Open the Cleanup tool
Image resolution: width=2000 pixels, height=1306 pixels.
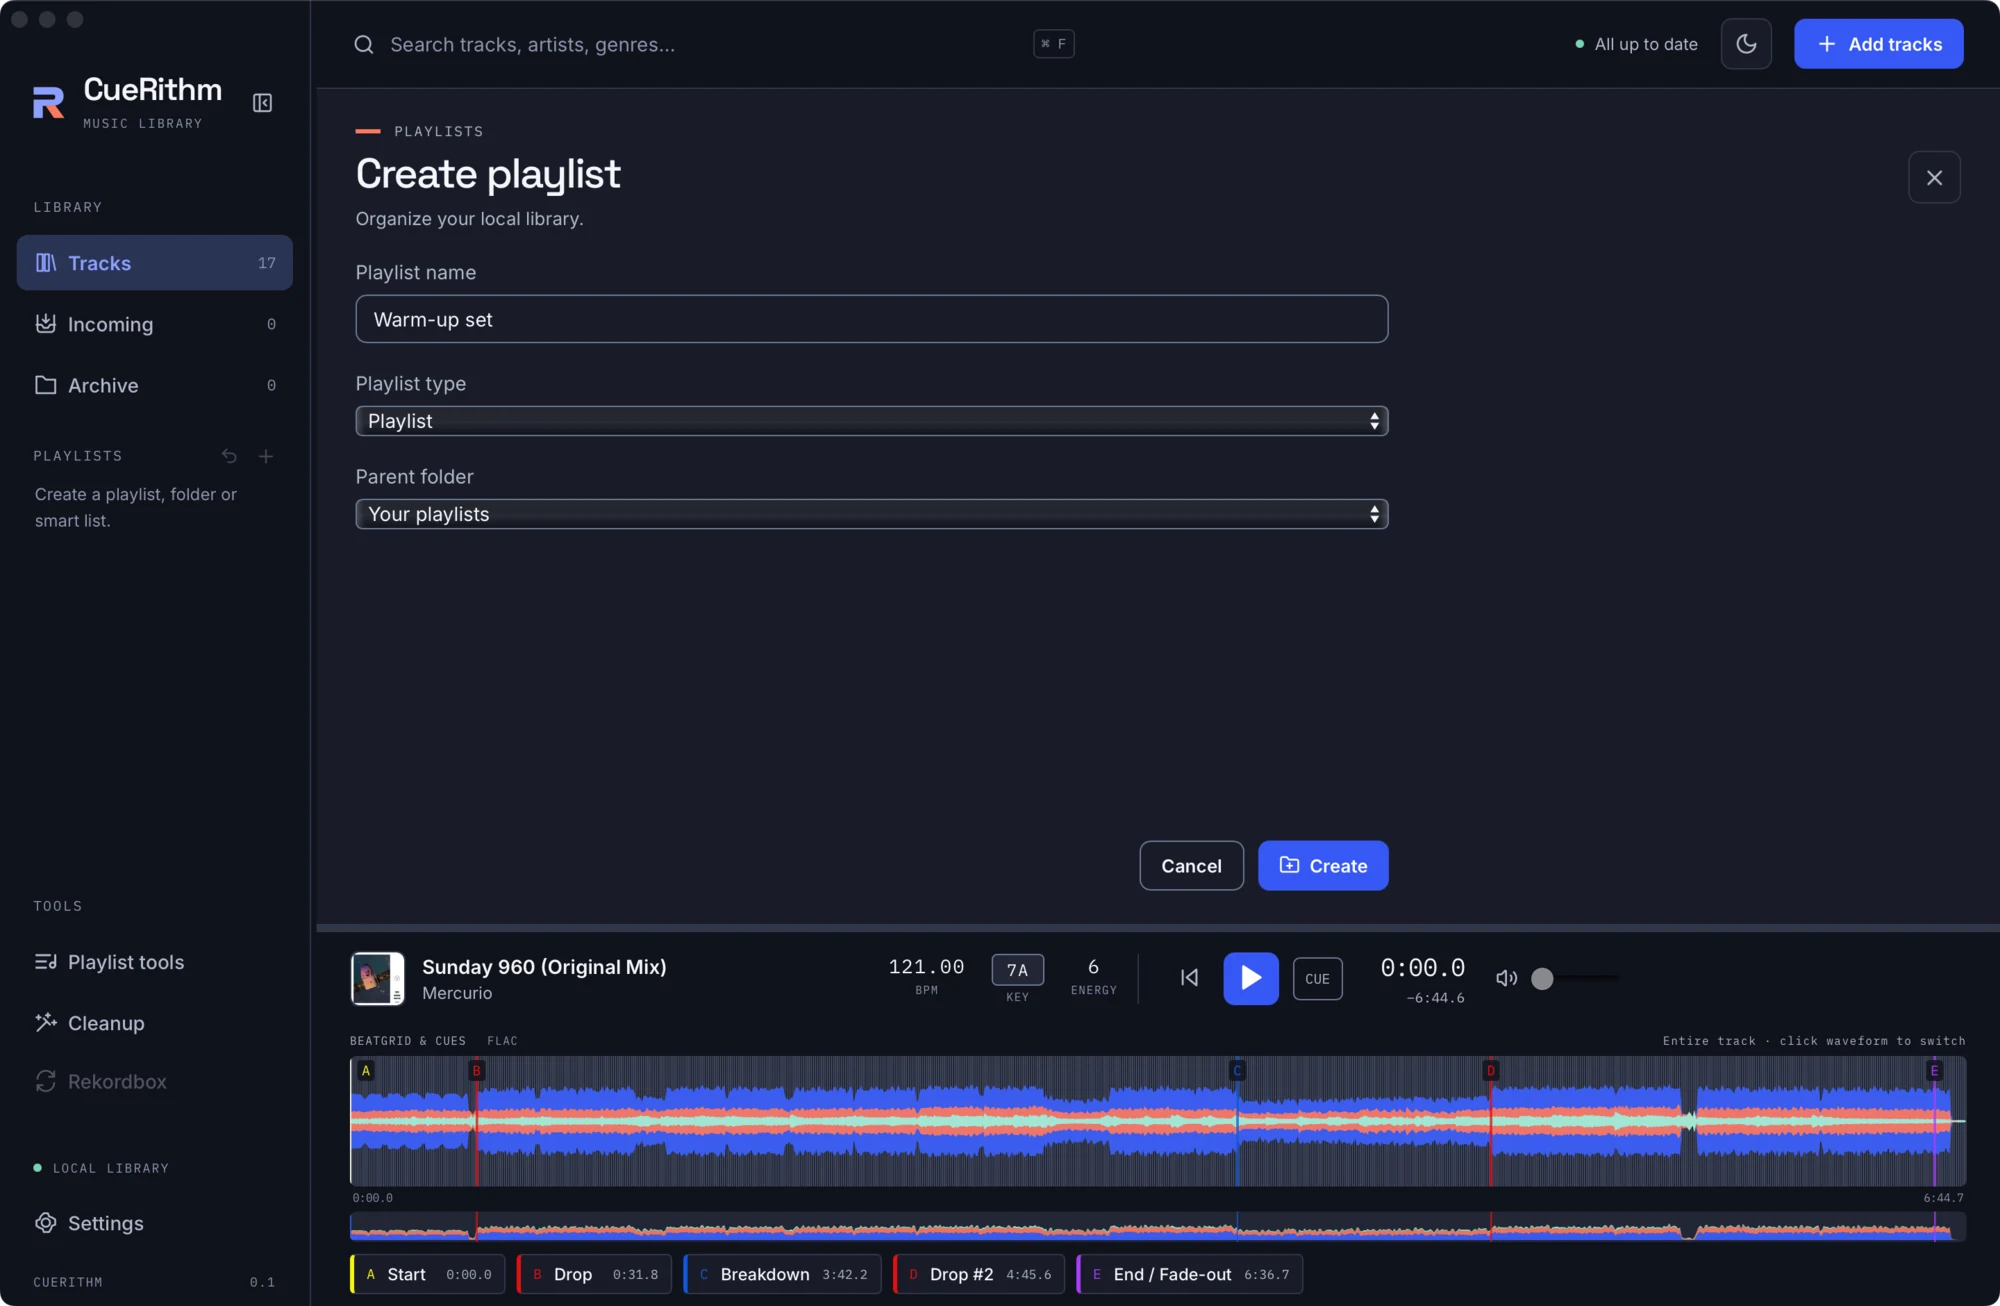[x=155, y=1023]
